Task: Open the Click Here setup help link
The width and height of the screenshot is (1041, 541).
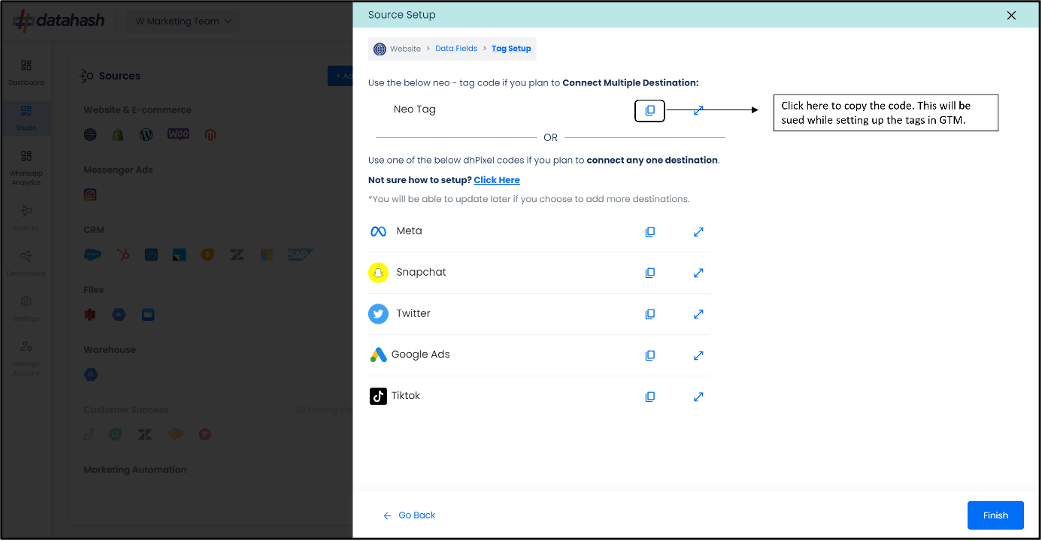Action: [x=497, y=180]
